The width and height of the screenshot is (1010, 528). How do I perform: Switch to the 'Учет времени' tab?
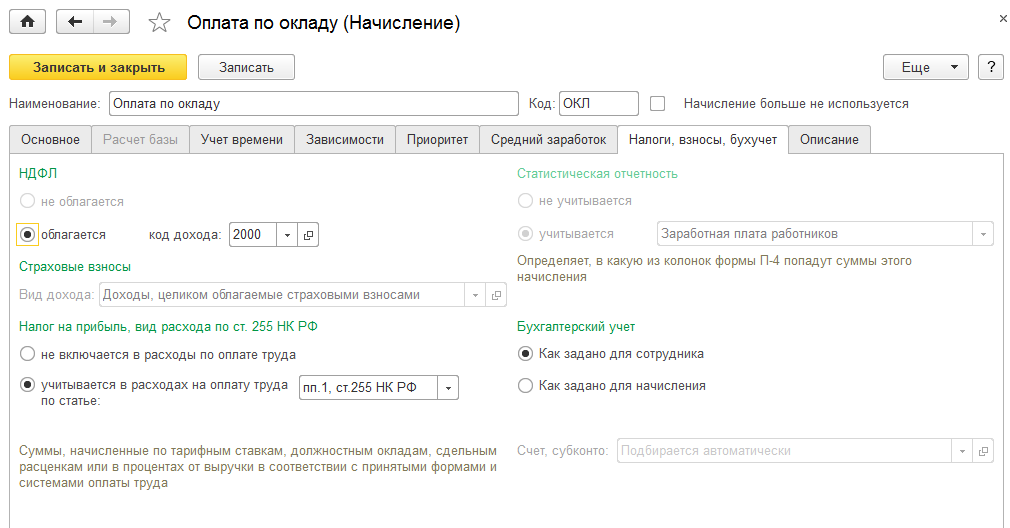[242, 140]
